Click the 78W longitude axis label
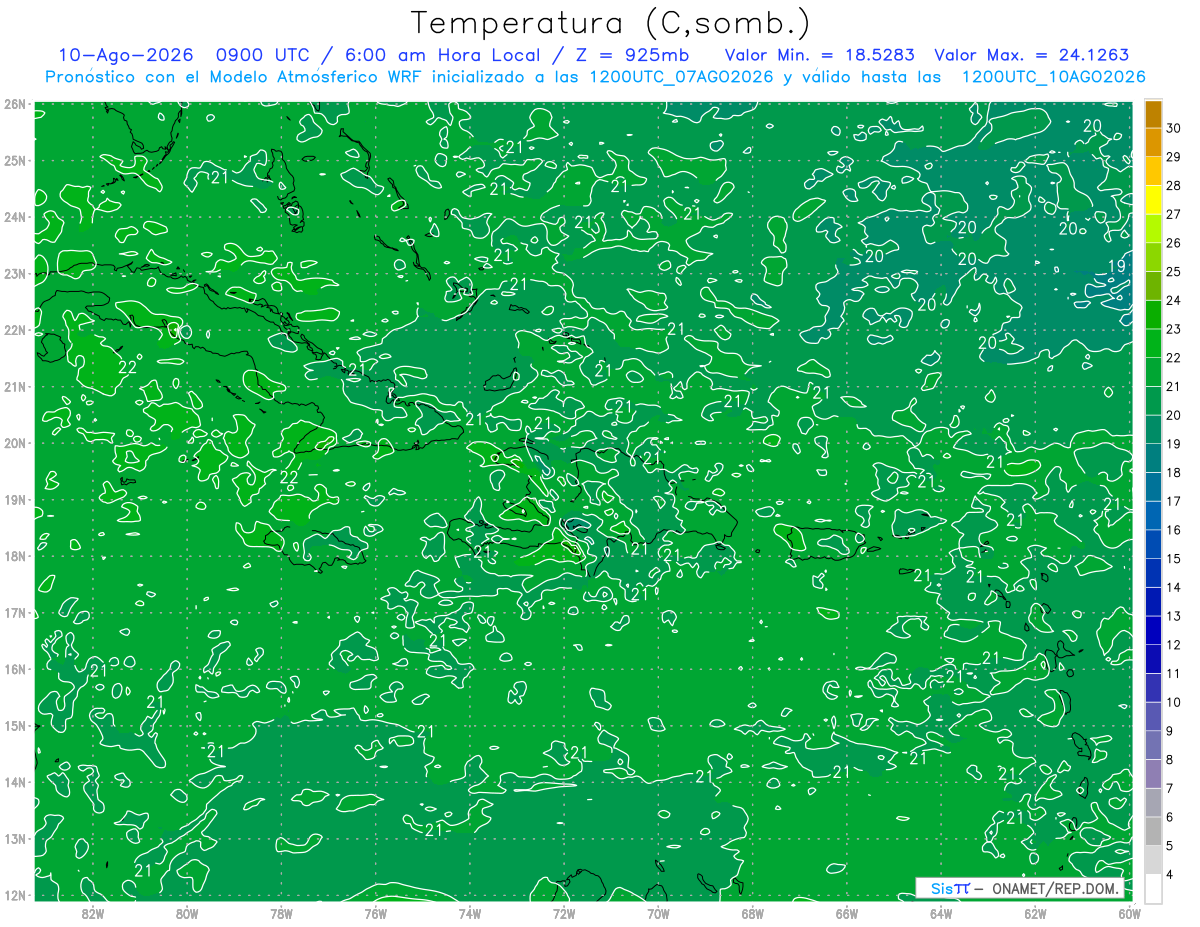This screenshot has width=1200, height=927. pos(281,913)
